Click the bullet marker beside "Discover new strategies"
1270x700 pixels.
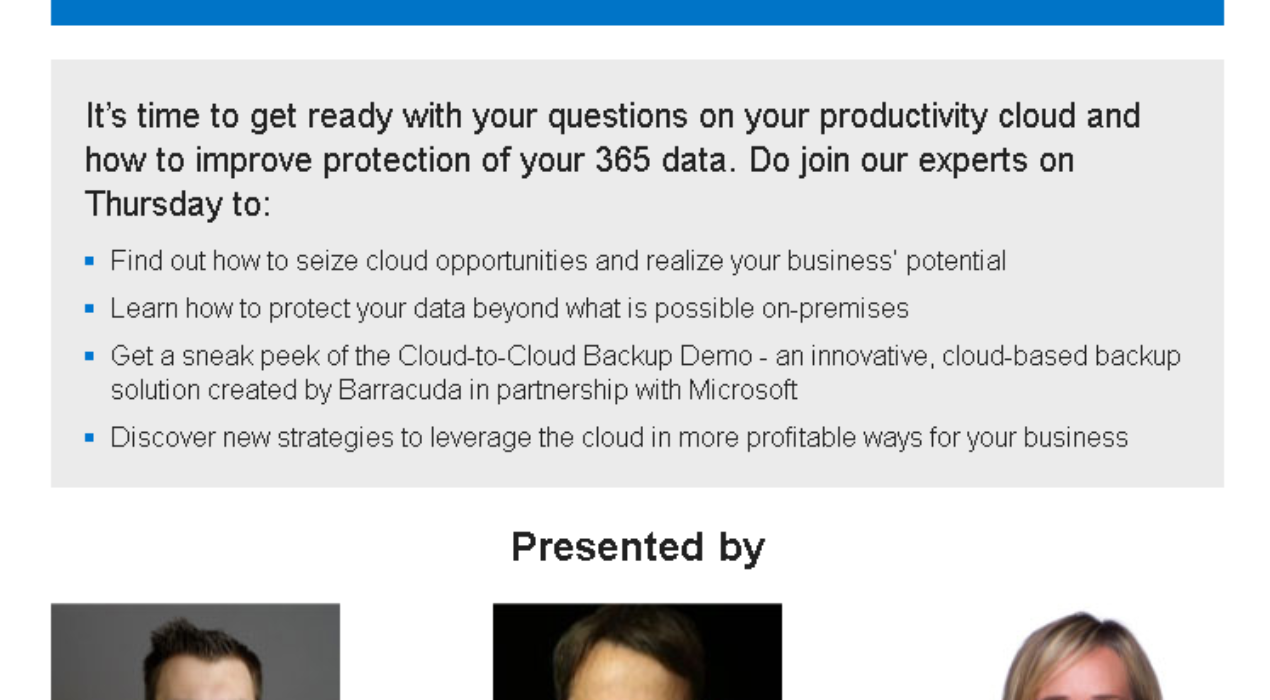pos(90,438)
